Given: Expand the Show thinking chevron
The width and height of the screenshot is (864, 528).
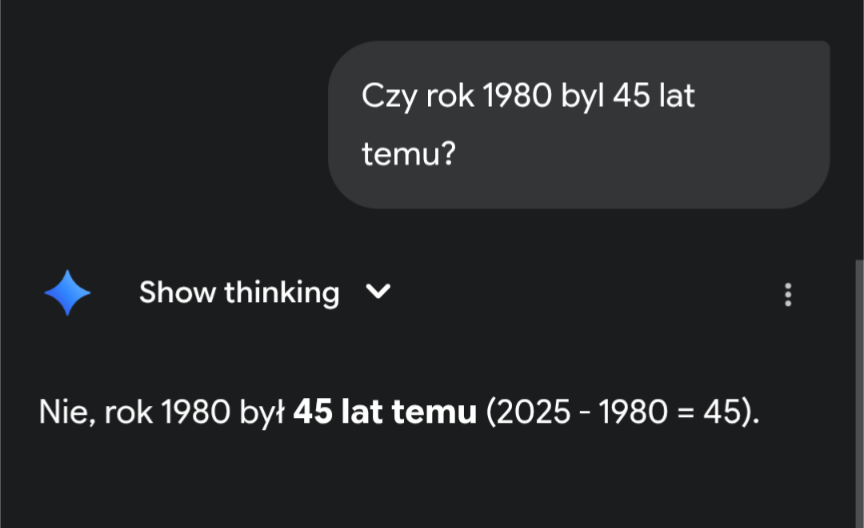Looking at the screenshot, I should (378, 292).
